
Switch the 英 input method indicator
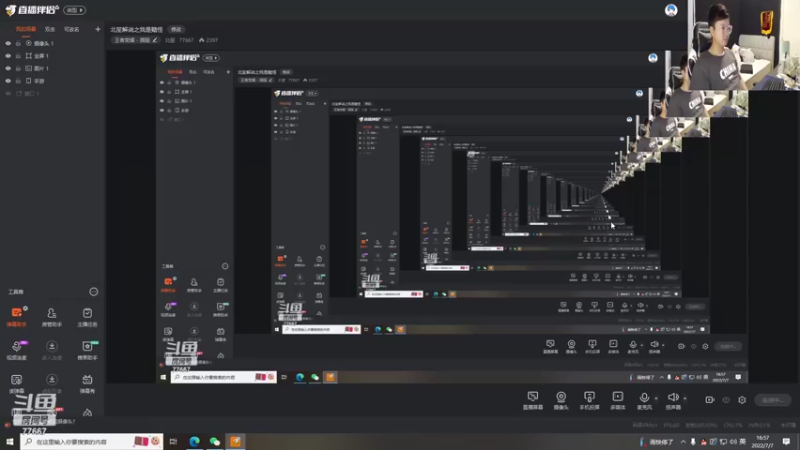coord(743,442)
